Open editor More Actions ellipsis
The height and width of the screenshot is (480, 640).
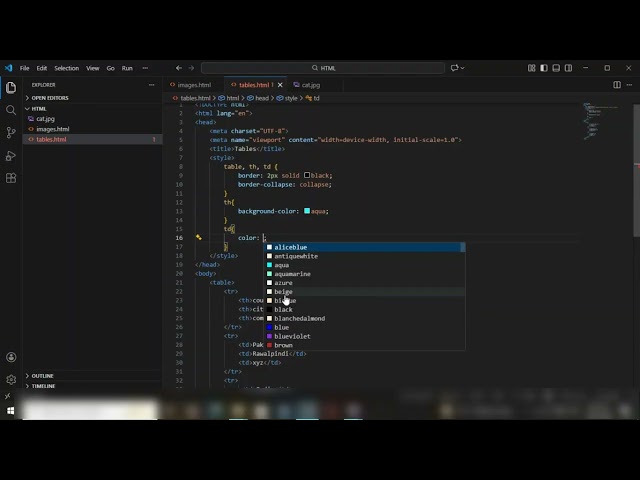[629, 84]
